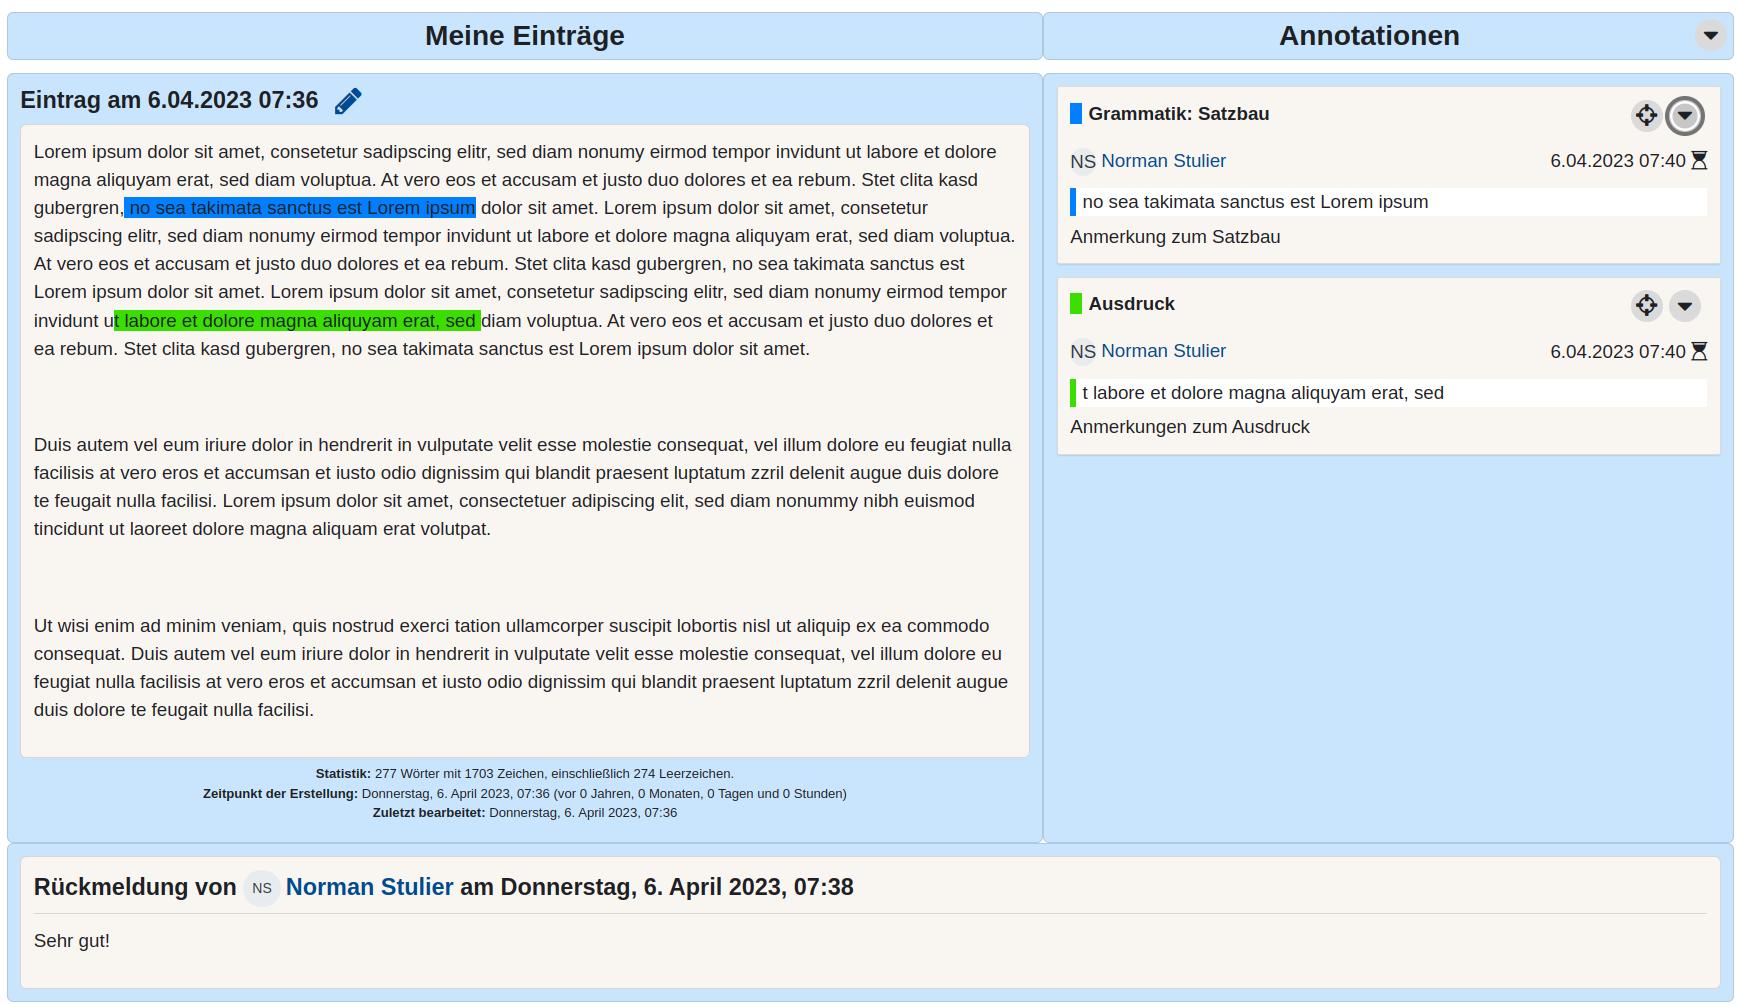Viewport: 1738px width, 1005px height.
Task: Click the blue highlighted text passage
Action: tap(300, 208)
